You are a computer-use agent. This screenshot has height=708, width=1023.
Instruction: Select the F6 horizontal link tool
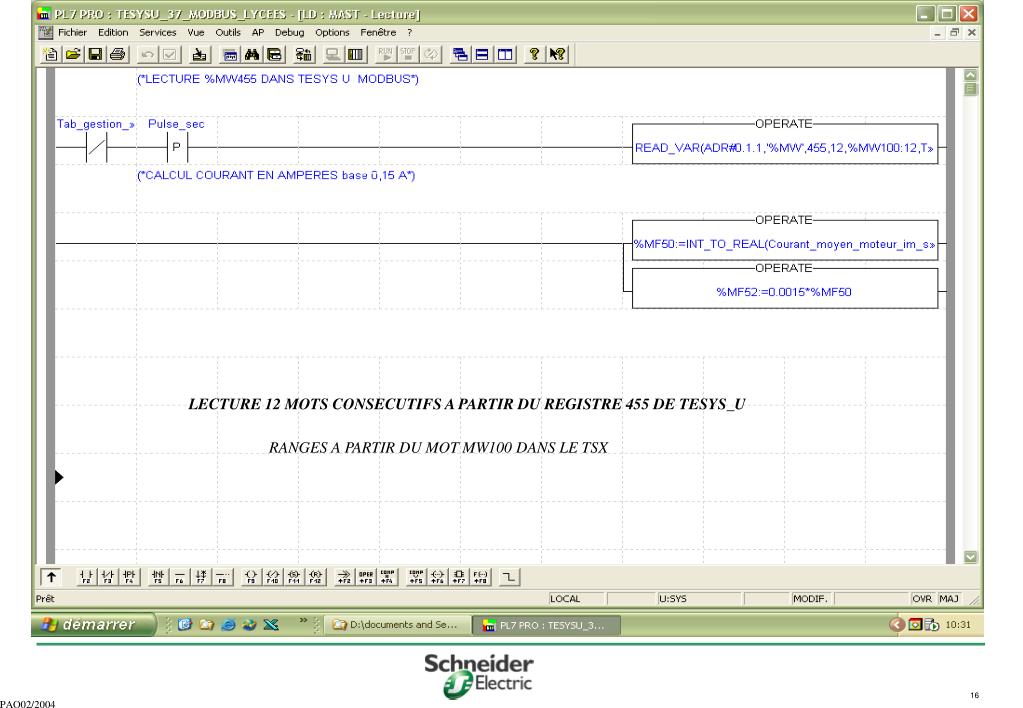[x=179, y=577]
